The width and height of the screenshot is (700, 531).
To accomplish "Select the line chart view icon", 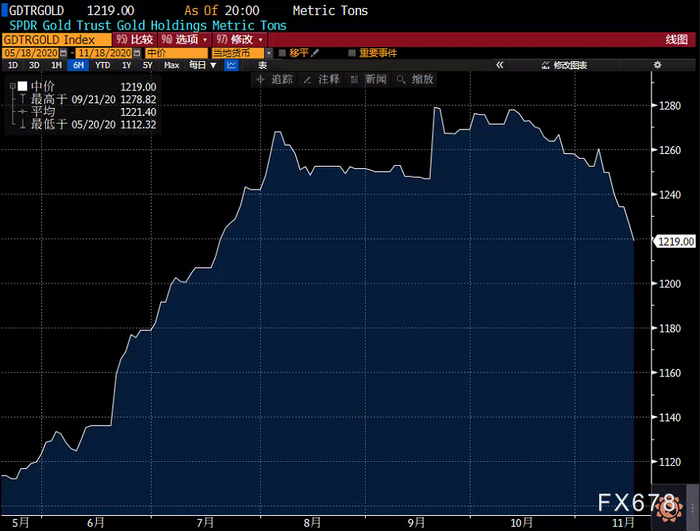I will point(231,65).
